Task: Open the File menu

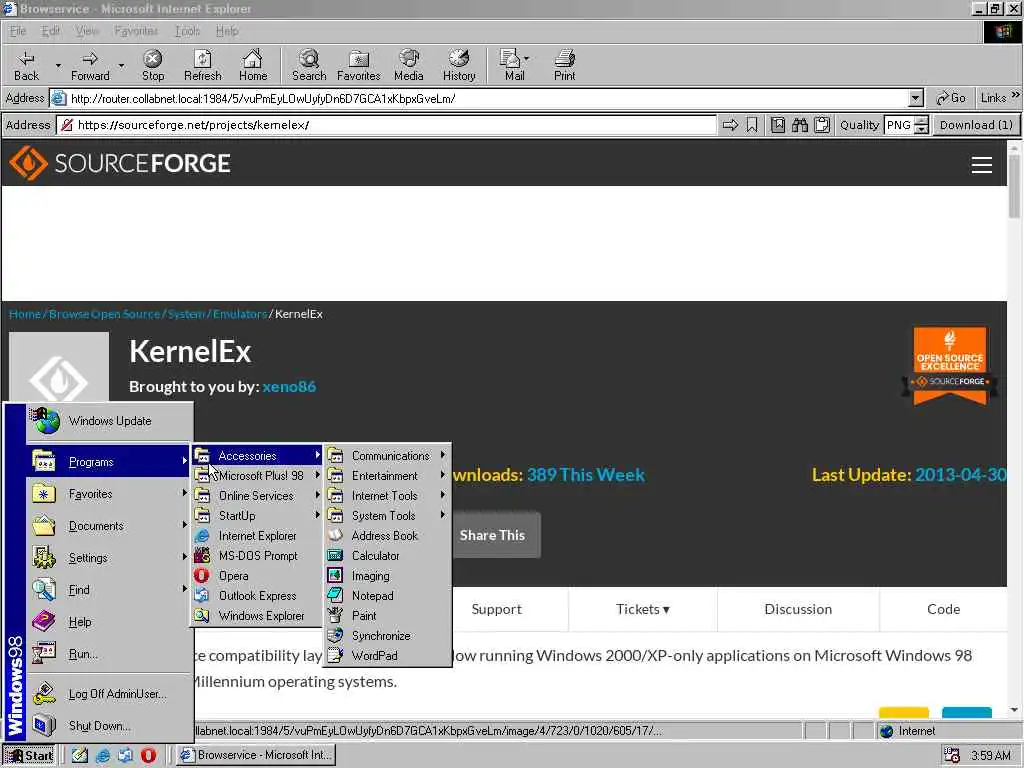Action: 18,31
